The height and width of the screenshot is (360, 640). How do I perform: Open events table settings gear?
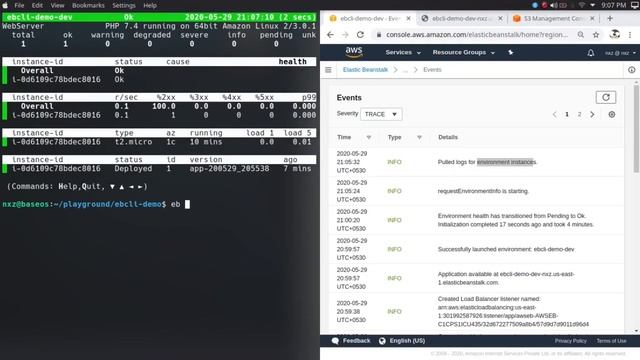click(611, 114)
